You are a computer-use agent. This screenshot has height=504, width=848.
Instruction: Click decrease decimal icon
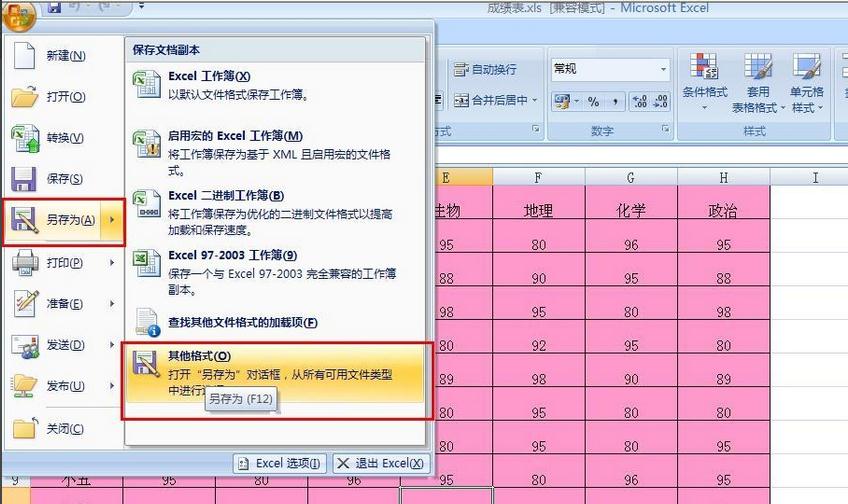[x=660, y=101]
